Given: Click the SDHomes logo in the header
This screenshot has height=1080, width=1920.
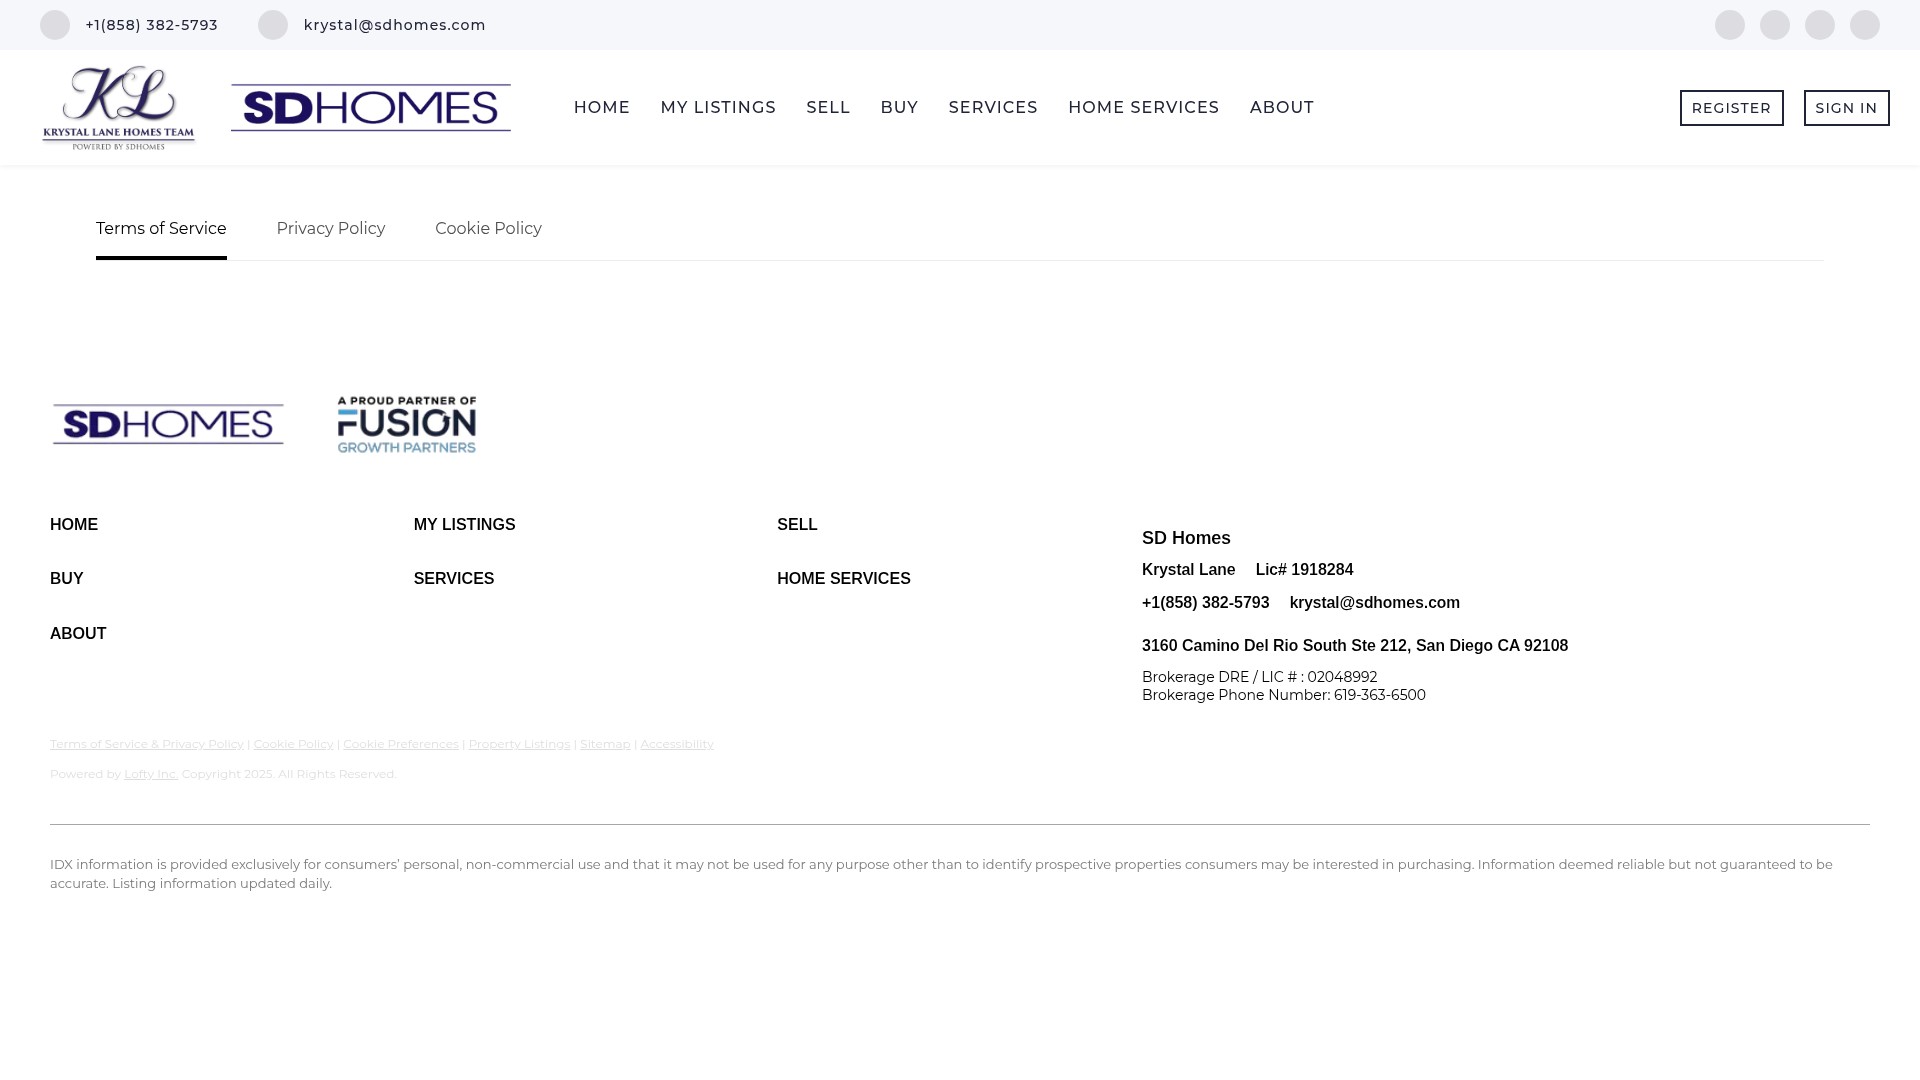Looking at the screenshot, I should [x=371, y=108].
